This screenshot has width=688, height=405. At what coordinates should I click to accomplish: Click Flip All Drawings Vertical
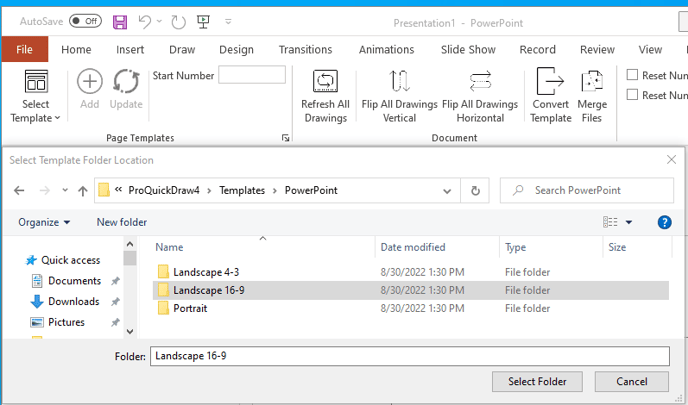(x=399, y=96)
